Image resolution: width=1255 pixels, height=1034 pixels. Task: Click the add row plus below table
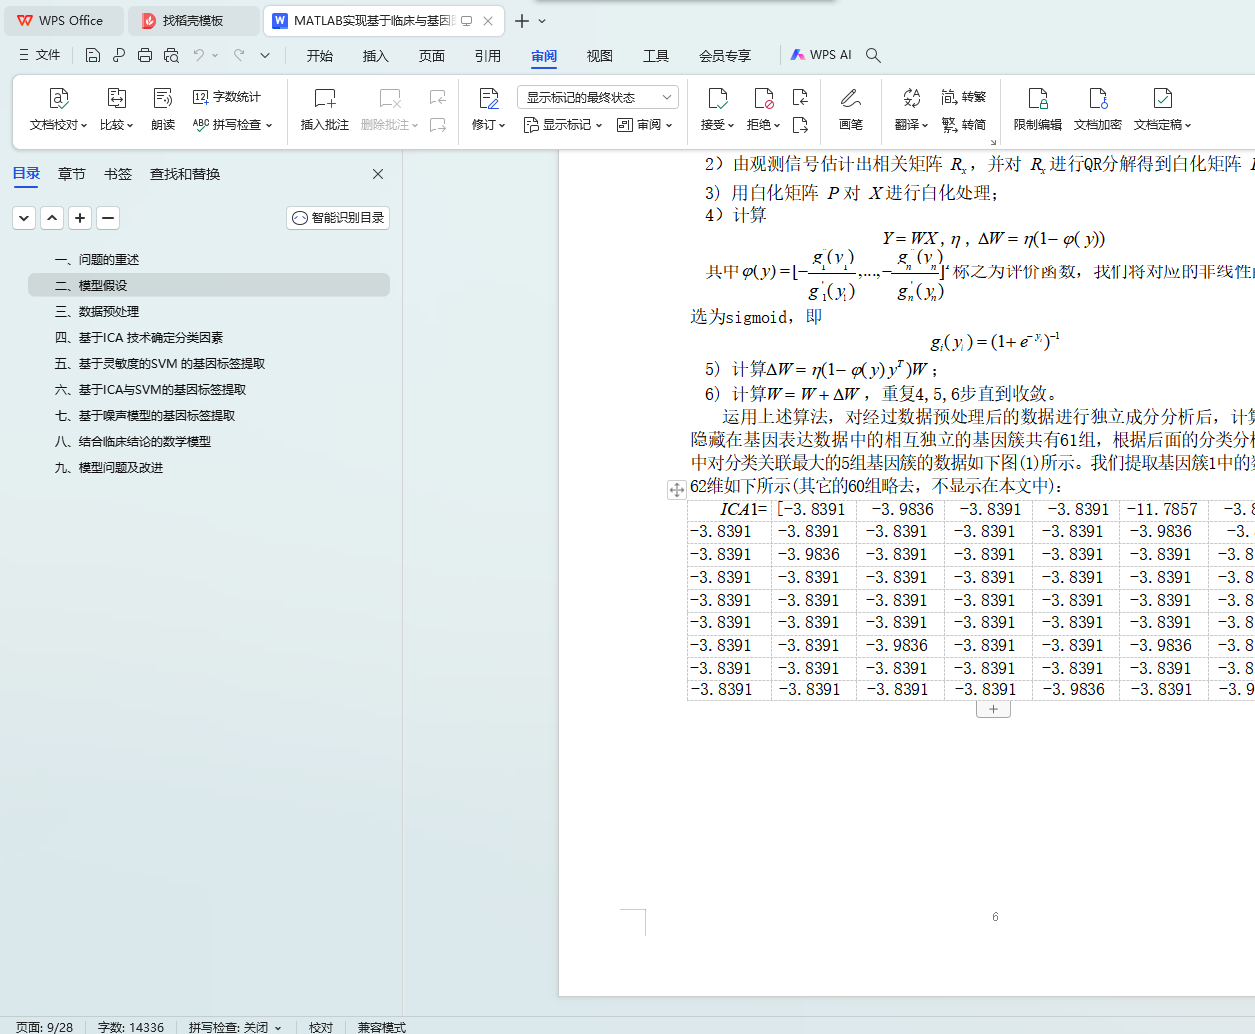click(993, 709)
